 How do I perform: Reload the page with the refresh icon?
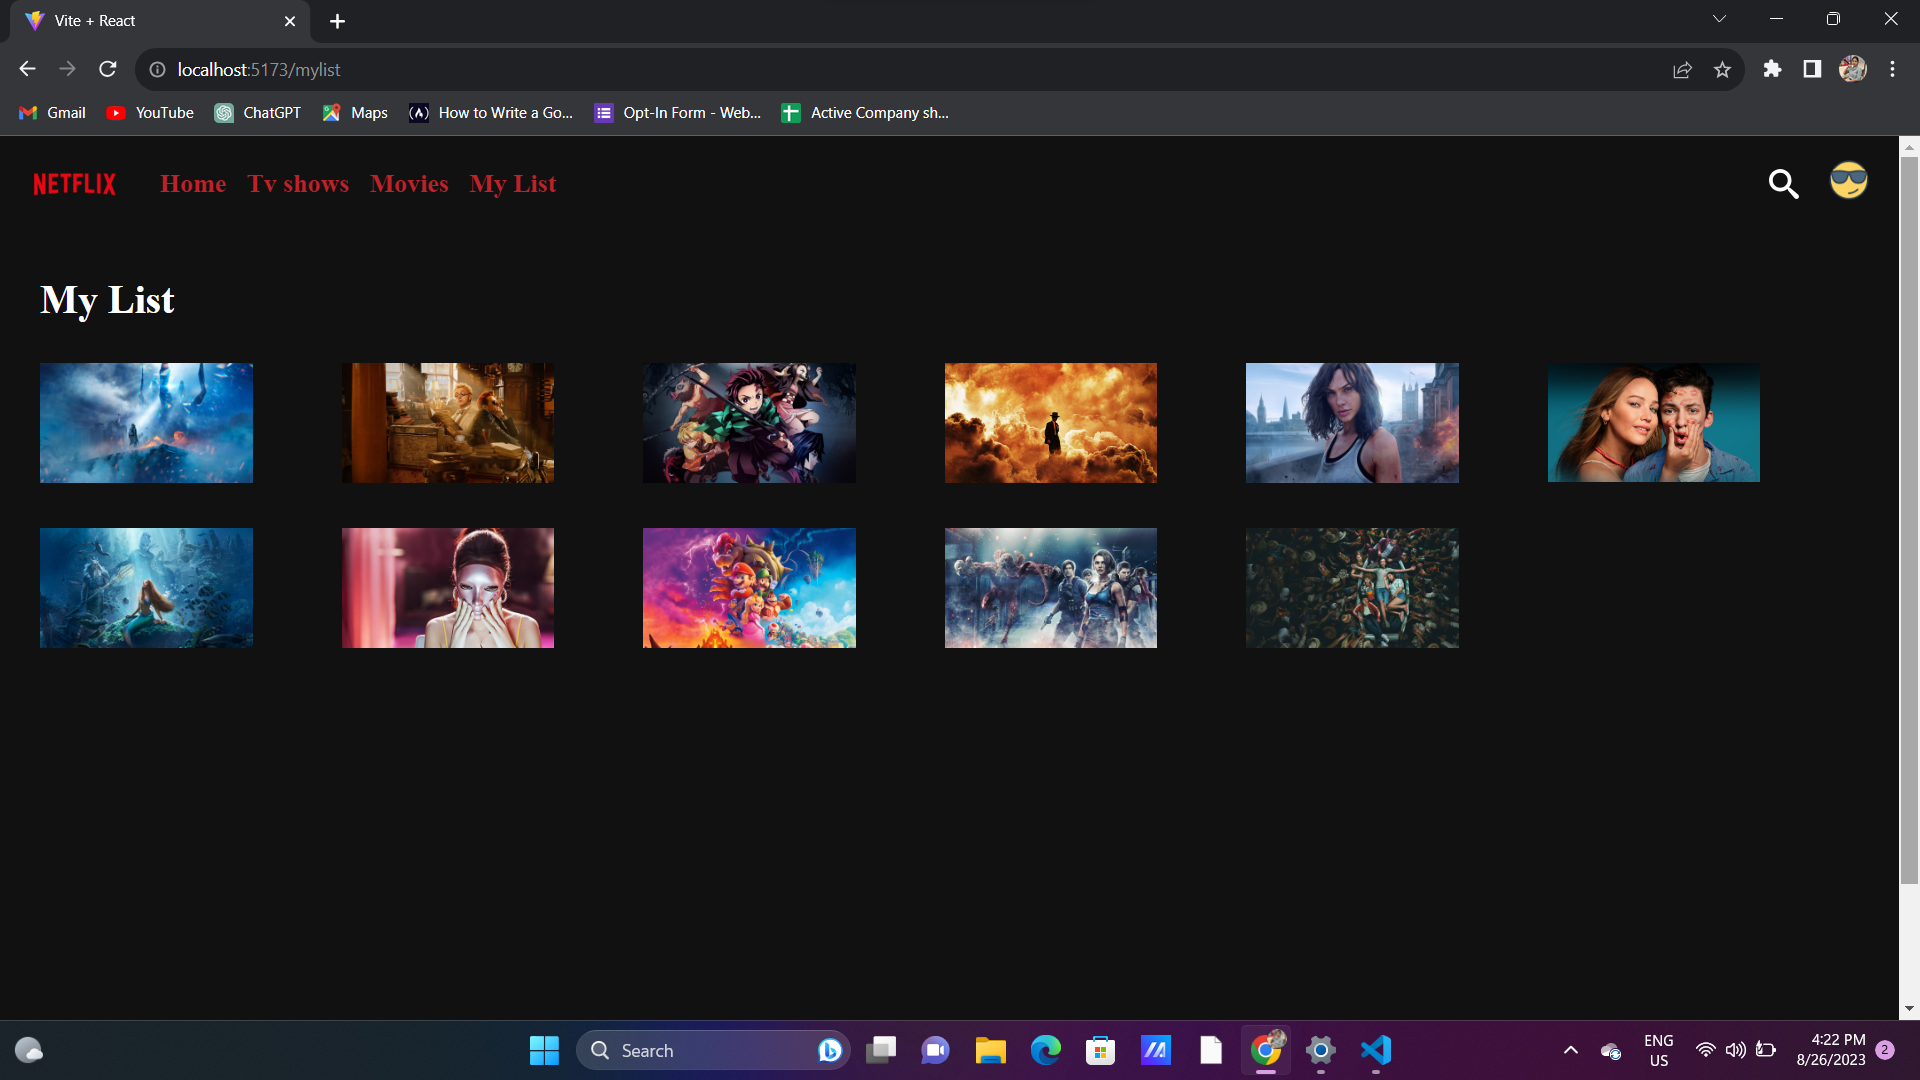pyautogui.click(x=107, y=69)
